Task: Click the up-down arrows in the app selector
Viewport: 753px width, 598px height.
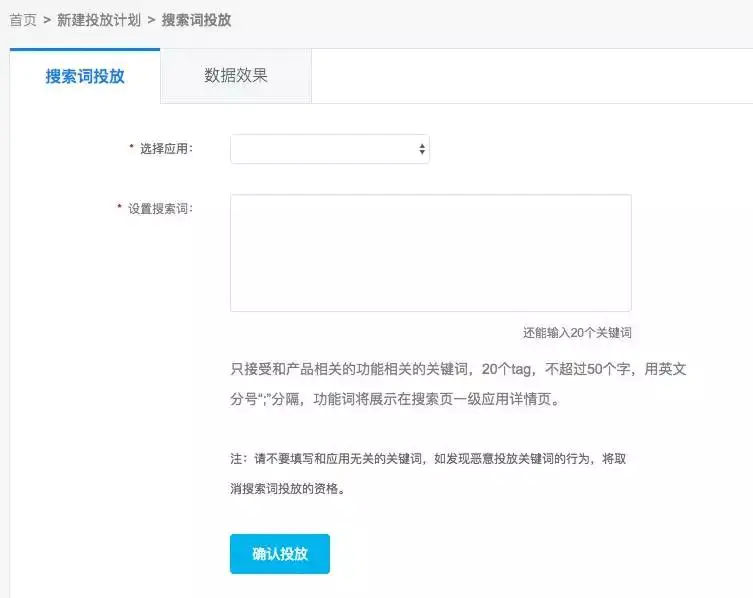Action: point(422,149)
